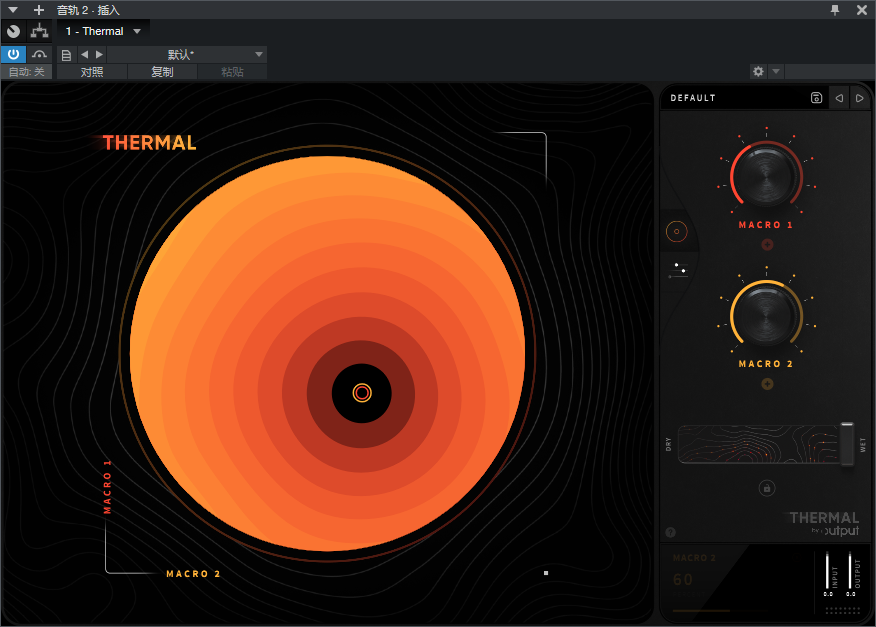The image size is (876, 627).
Task: Pin the plugin window with the pushpin icon
Action: tap(835, 10)
